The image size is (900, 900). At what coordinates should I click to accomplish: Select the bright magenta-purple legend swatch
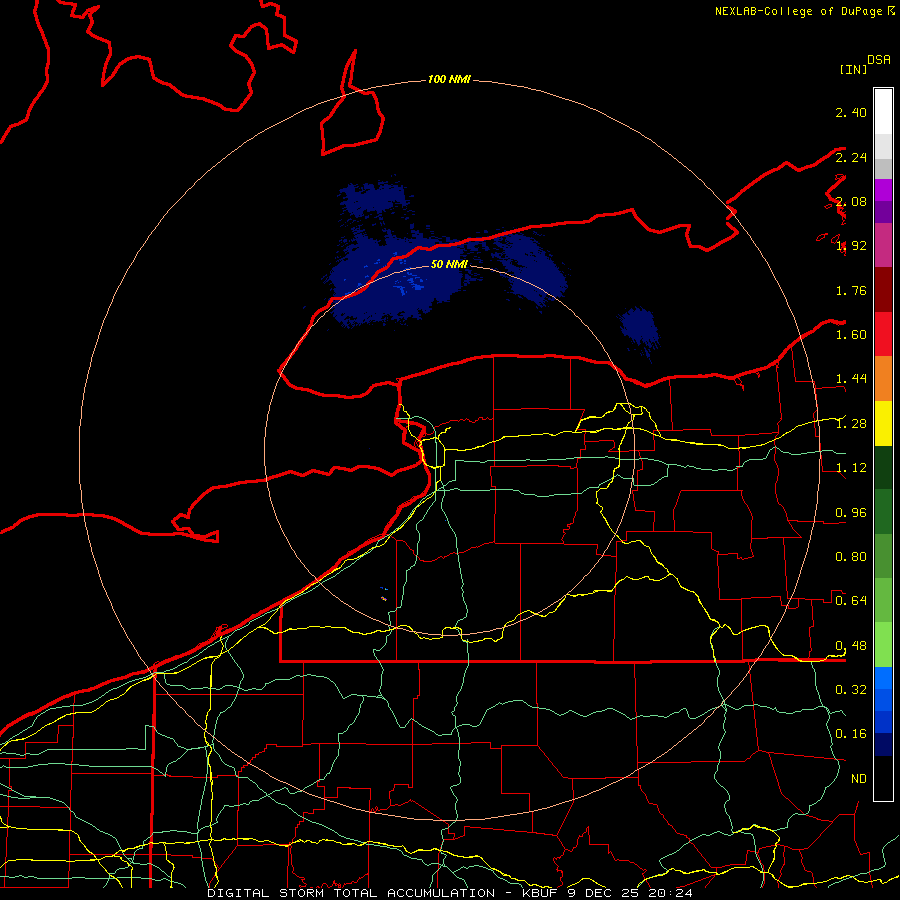coord(883,190)
